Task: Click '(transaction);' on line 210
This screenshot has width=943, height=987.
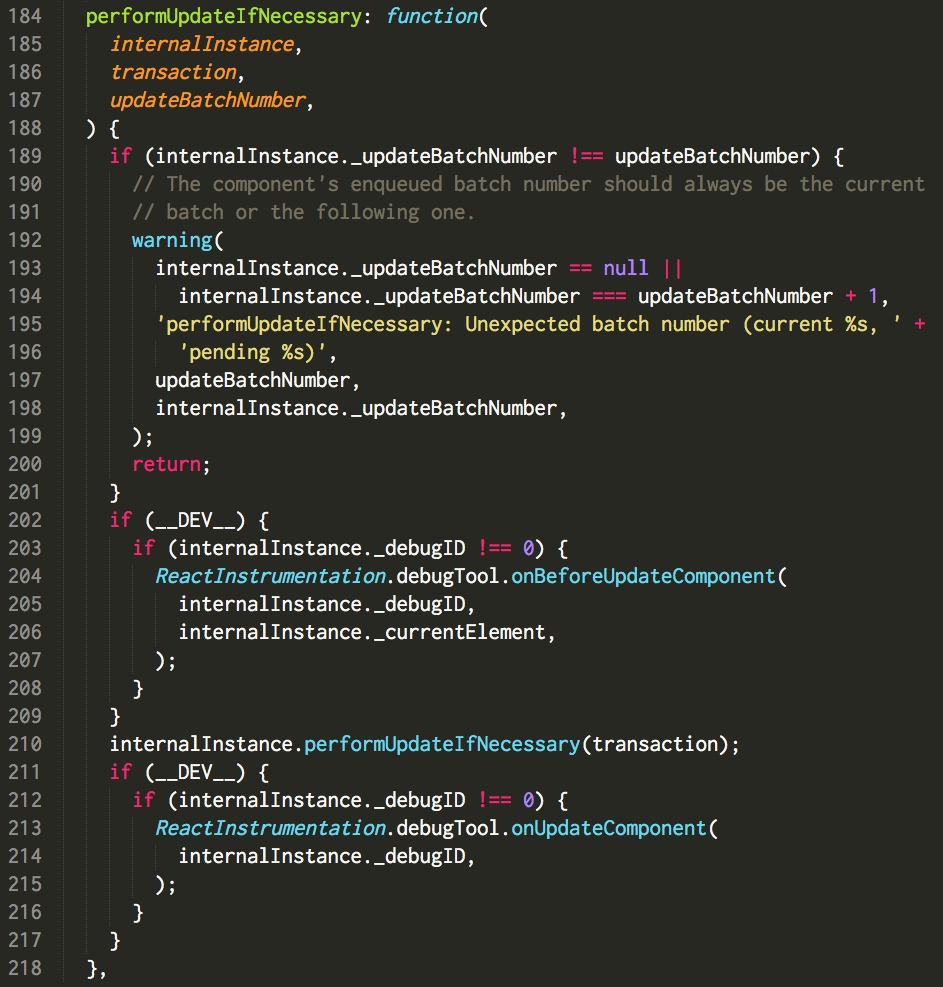Action: click(660, 744)
